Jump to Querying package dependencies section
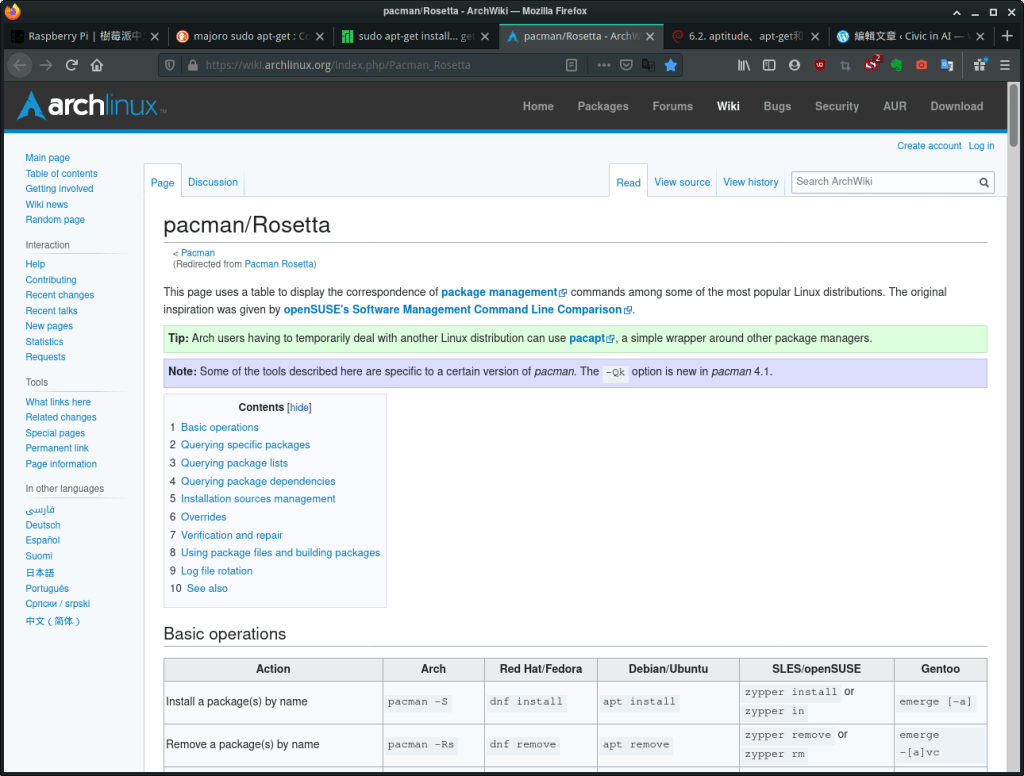Image resolution: width=1024 pixels, height=776 pixels. tap(258, 481)
